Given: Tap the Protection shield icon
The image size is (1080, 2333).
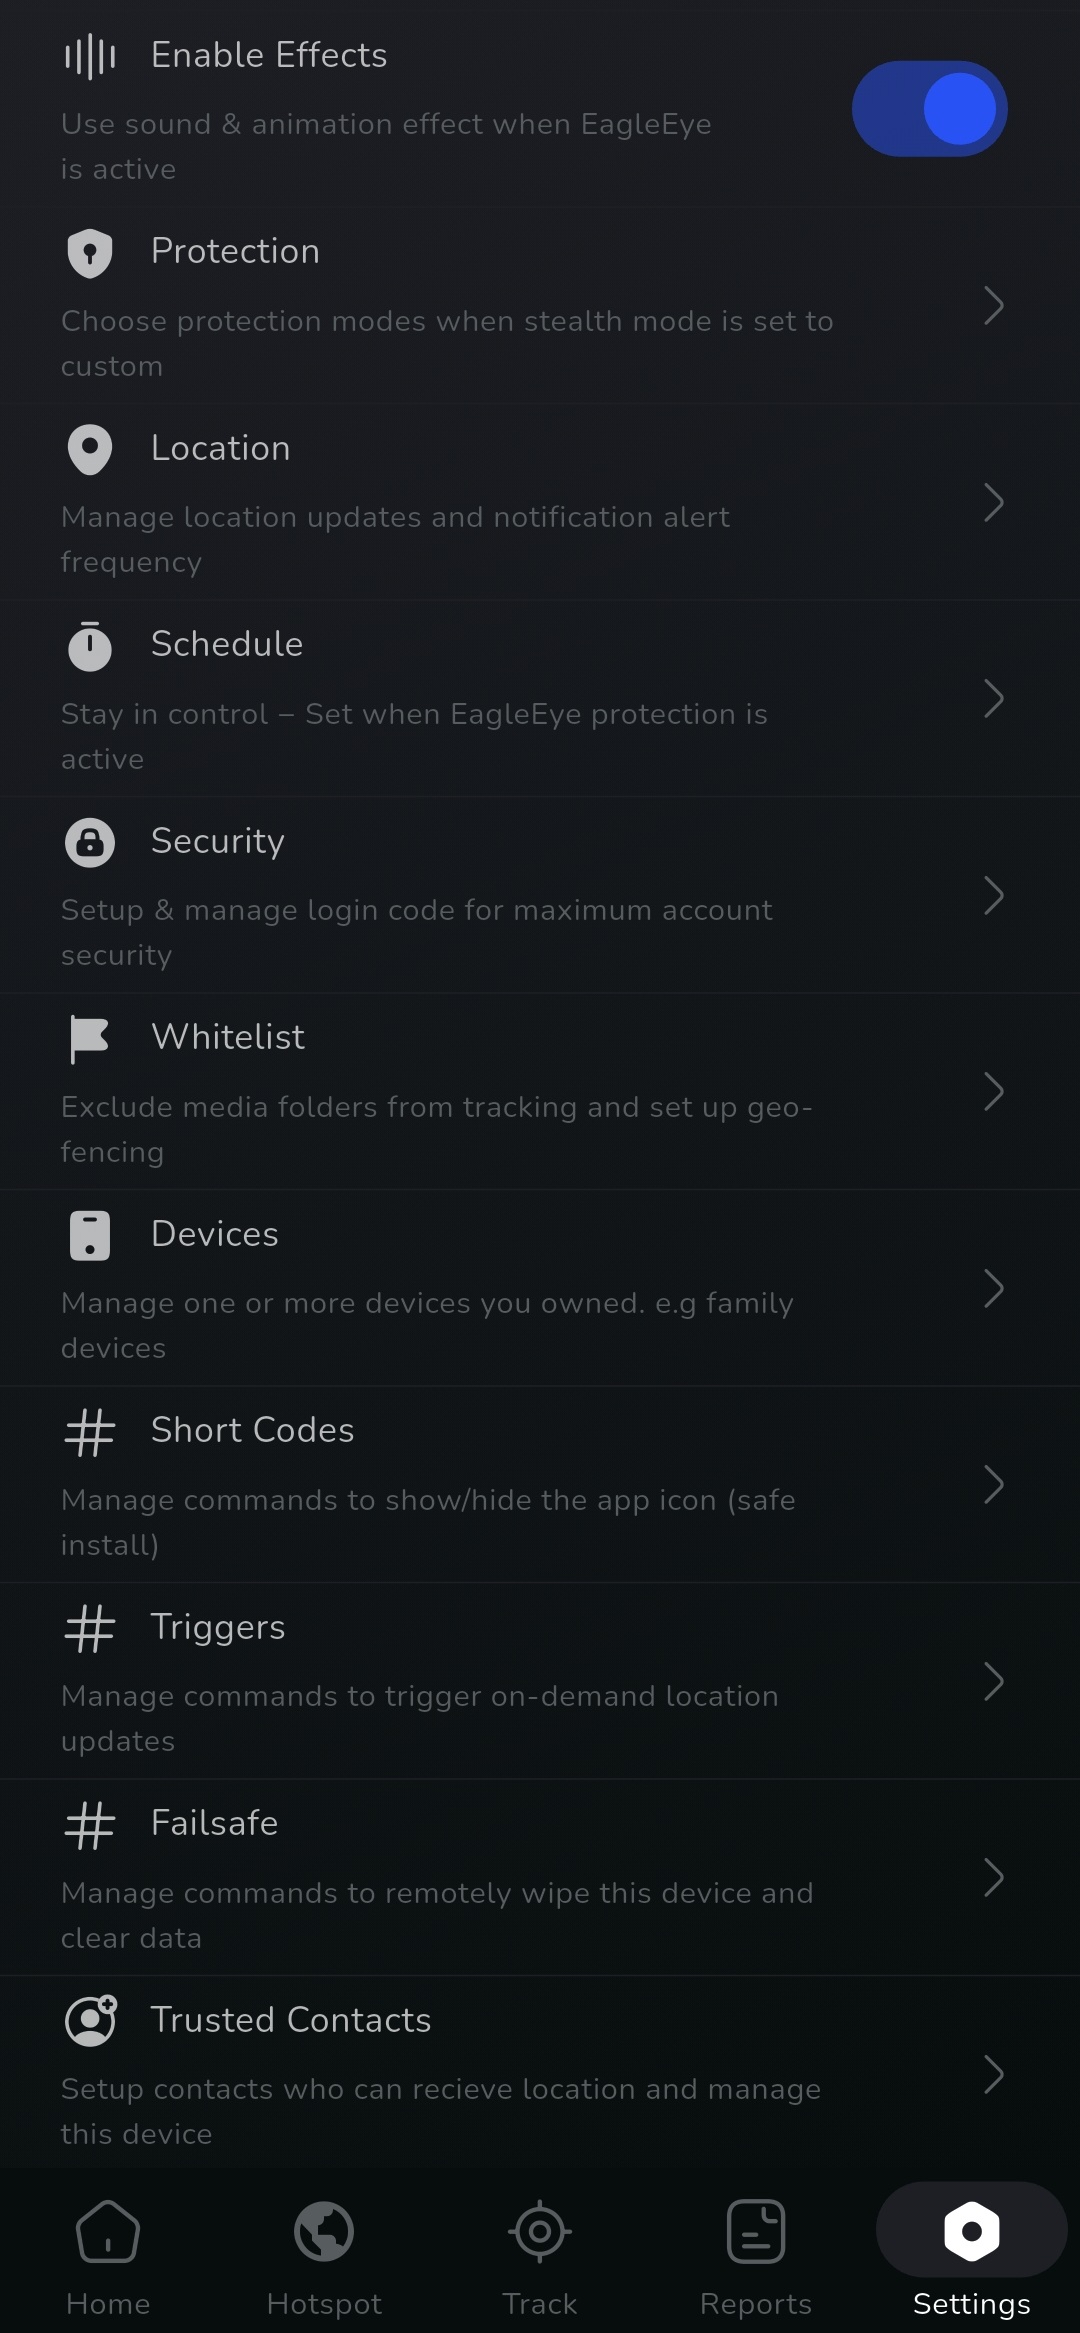Looking at the screenshot, I should pos(90,252).
